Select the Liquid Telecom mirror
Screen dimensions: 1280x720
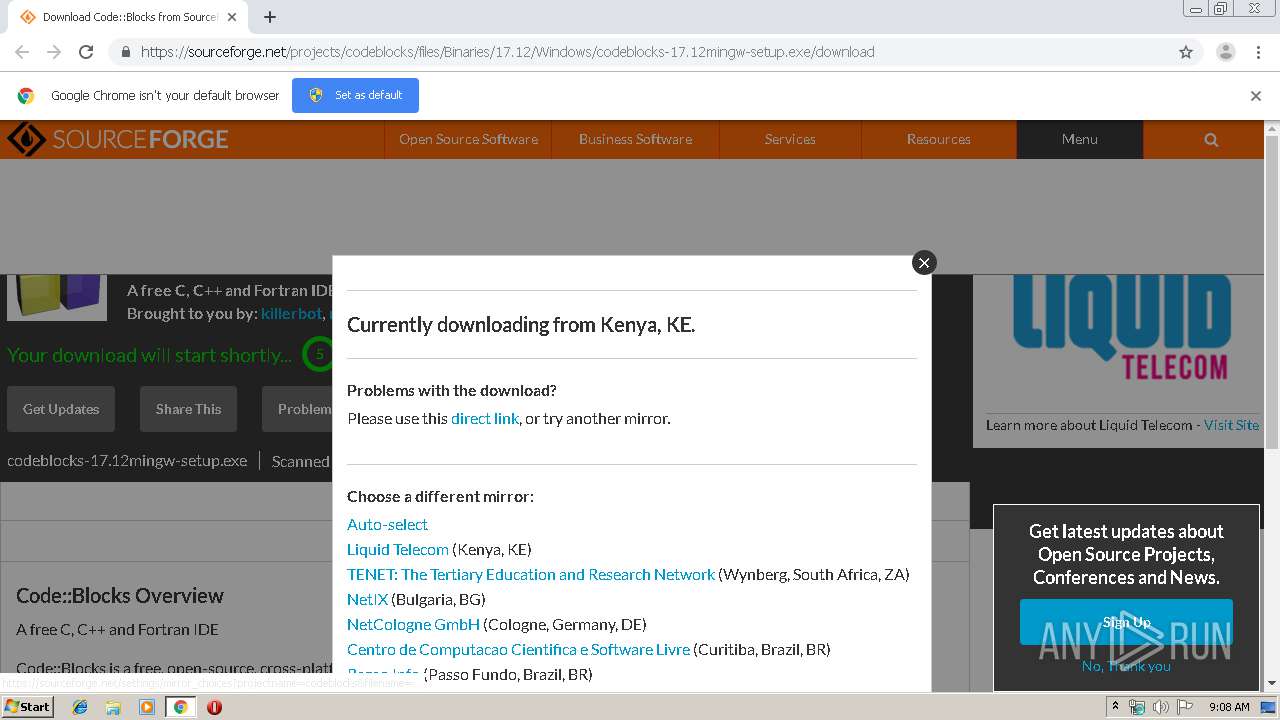398,549
